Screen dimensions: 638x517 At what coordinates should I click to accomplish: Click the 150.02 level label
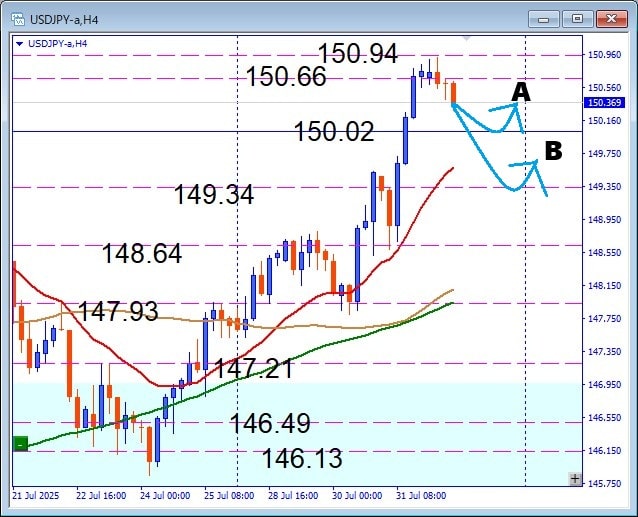[x=334, y=132]
